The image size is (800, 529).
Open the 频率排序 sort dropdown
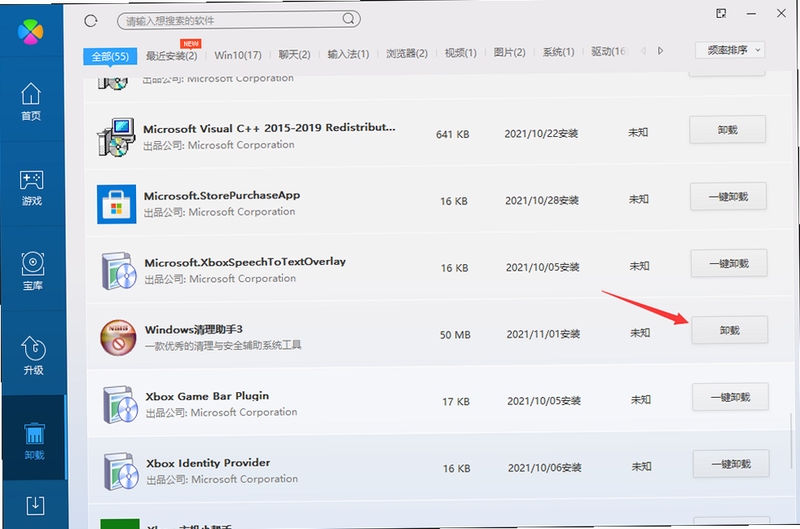730,50
